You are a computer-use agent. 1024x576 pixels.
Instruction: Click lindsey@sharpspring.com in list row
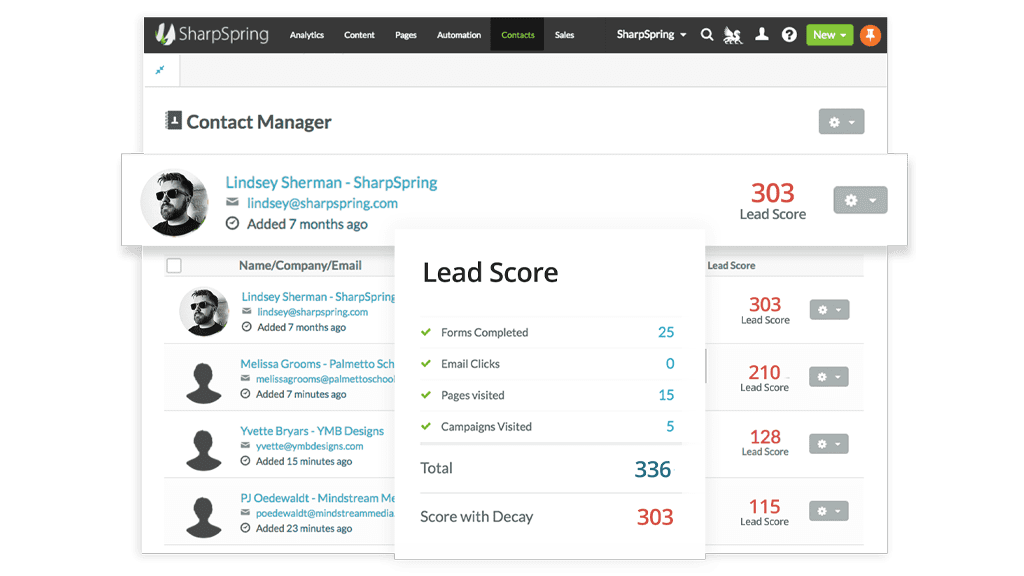pos(312,312)
